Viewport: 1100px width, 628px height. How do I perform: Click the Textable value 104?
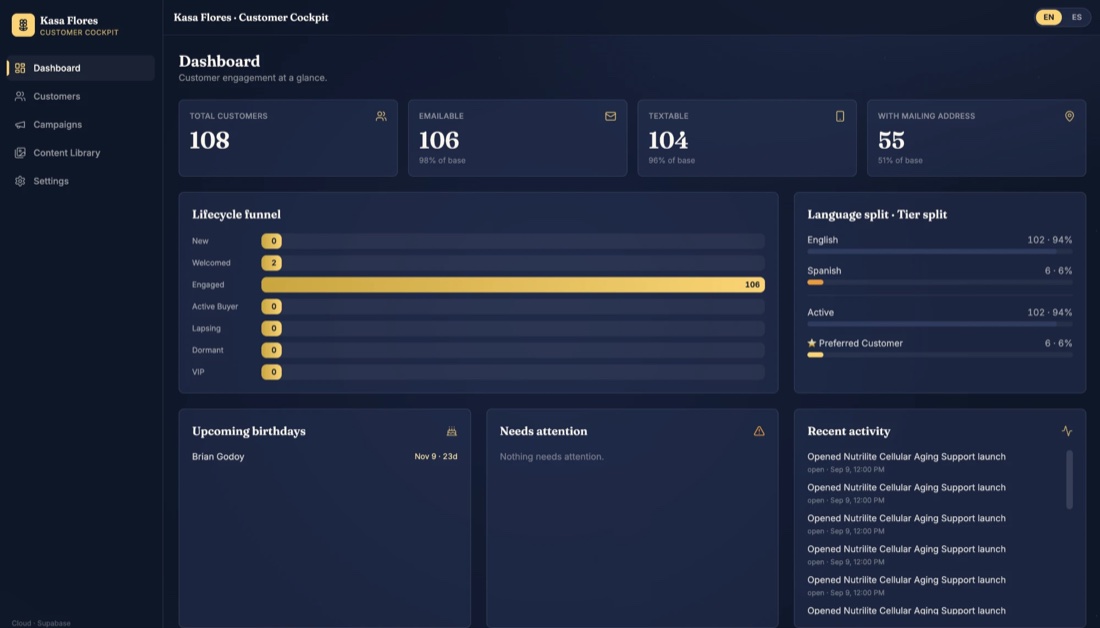668,140
